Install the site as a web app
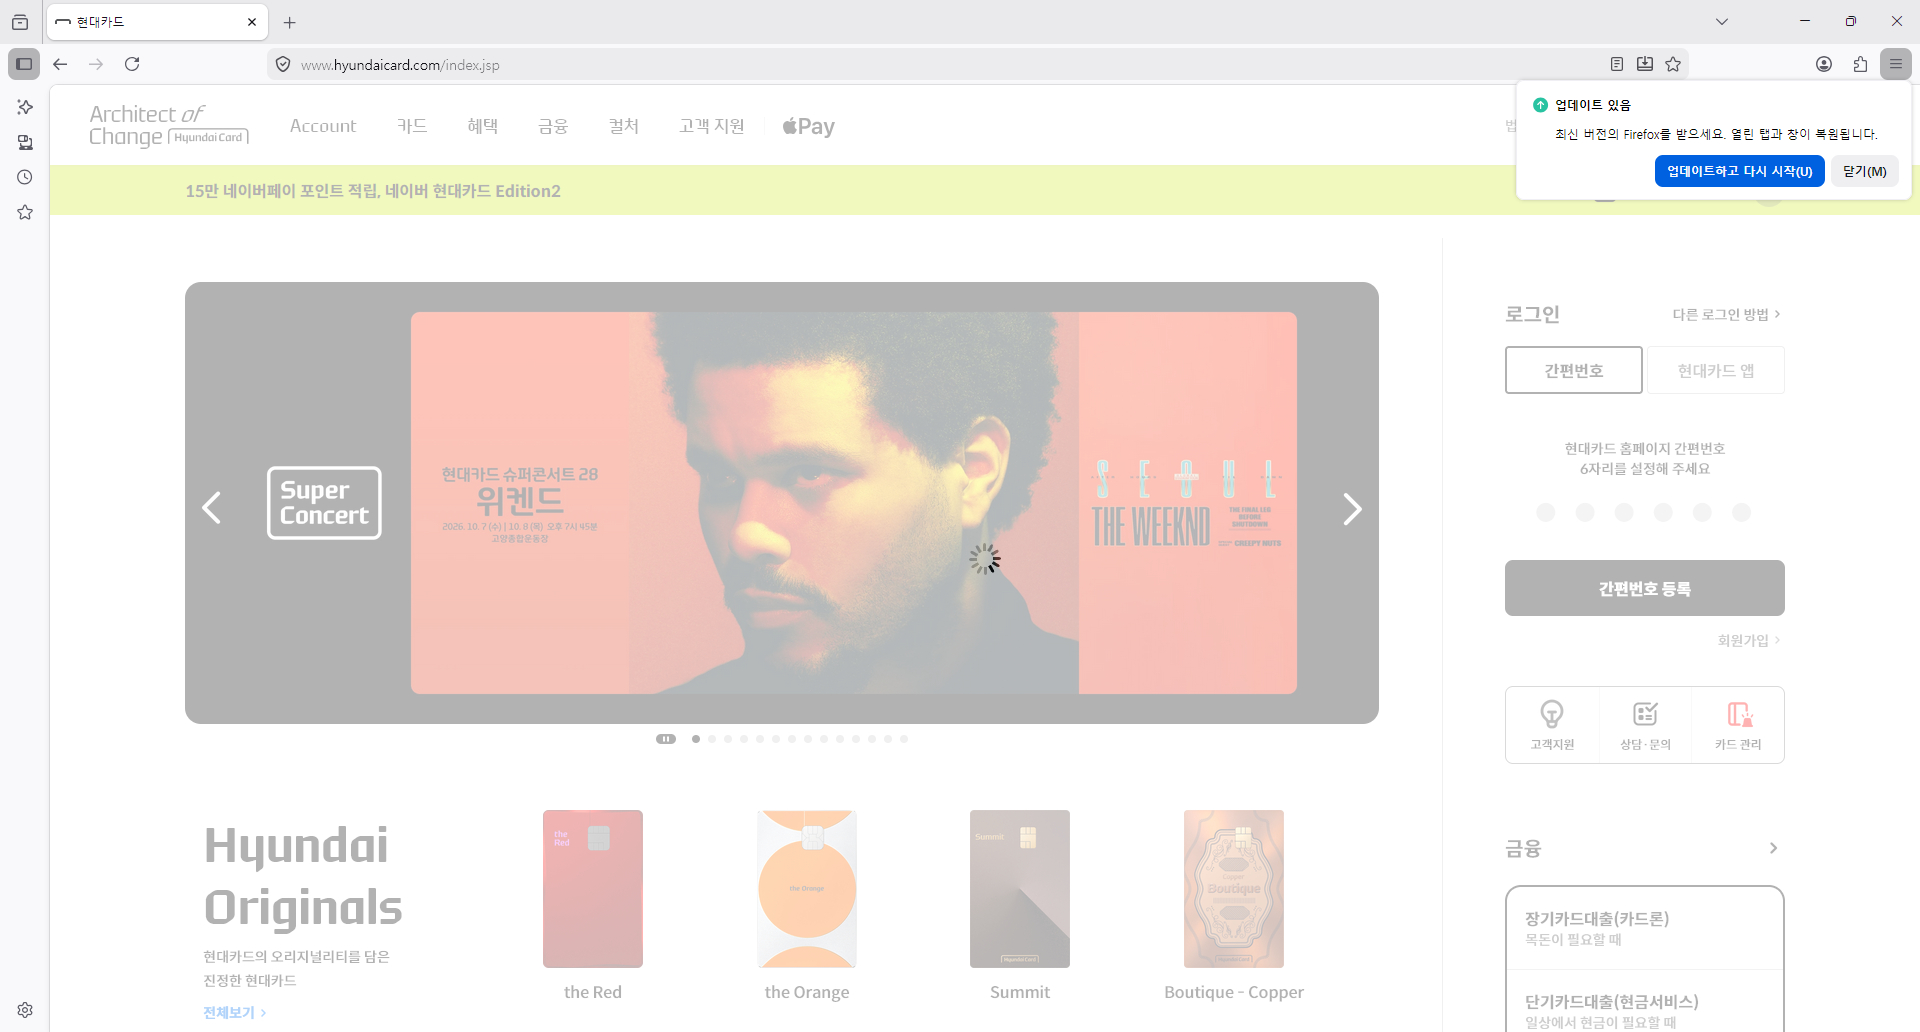The width and height of the screenshot is (1920, 1032). (x=1645, y=64)
